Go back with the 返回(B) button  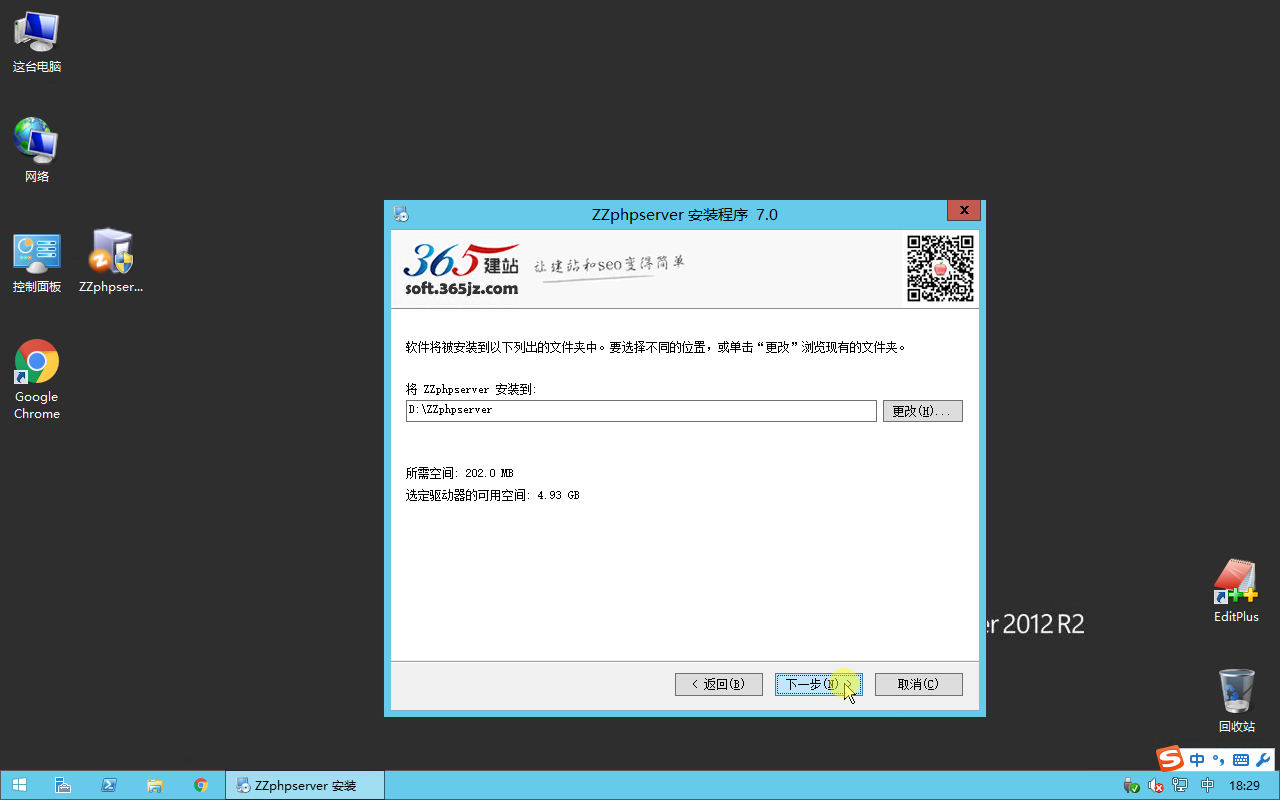pyautogui.click(x=719, y=684)
